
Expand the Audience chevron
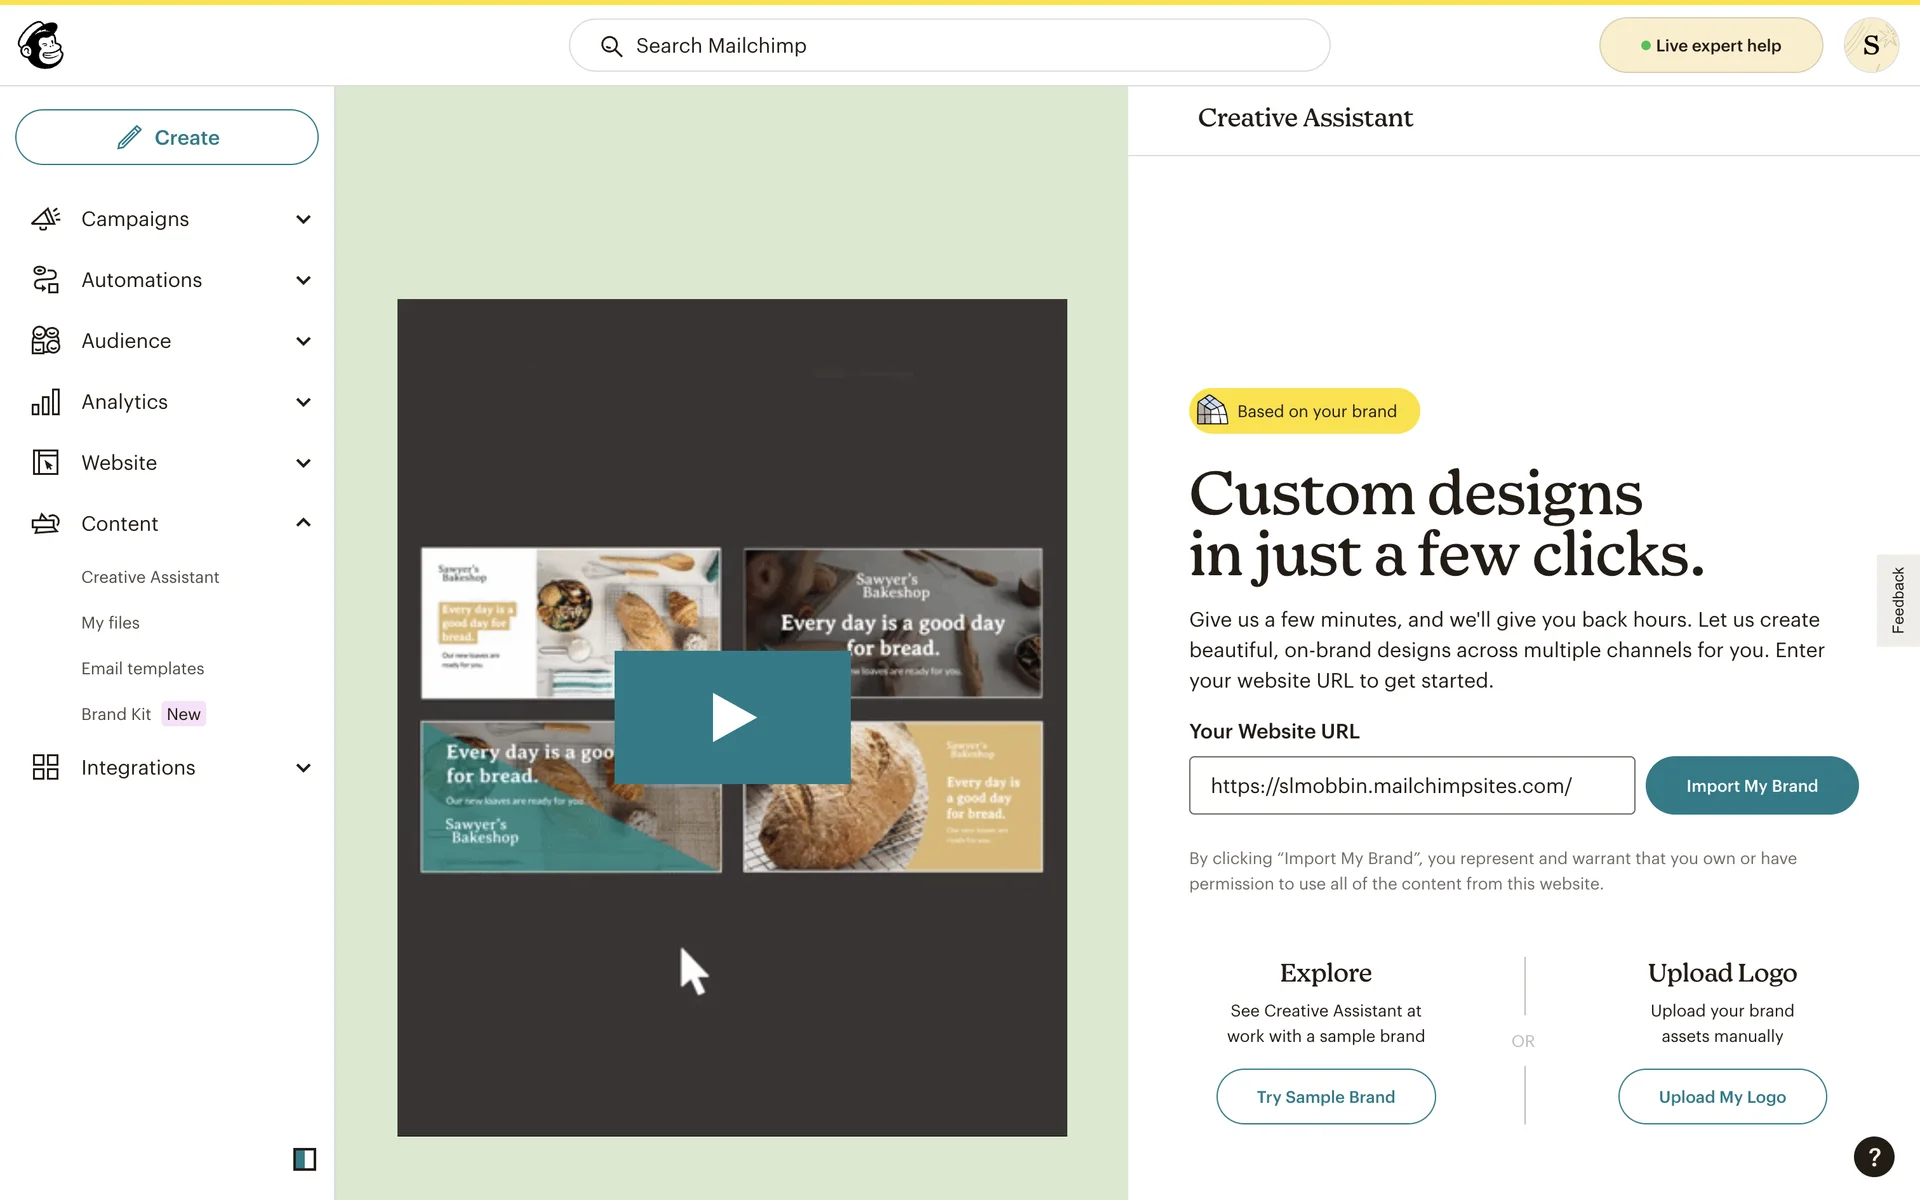click(303, 341)
